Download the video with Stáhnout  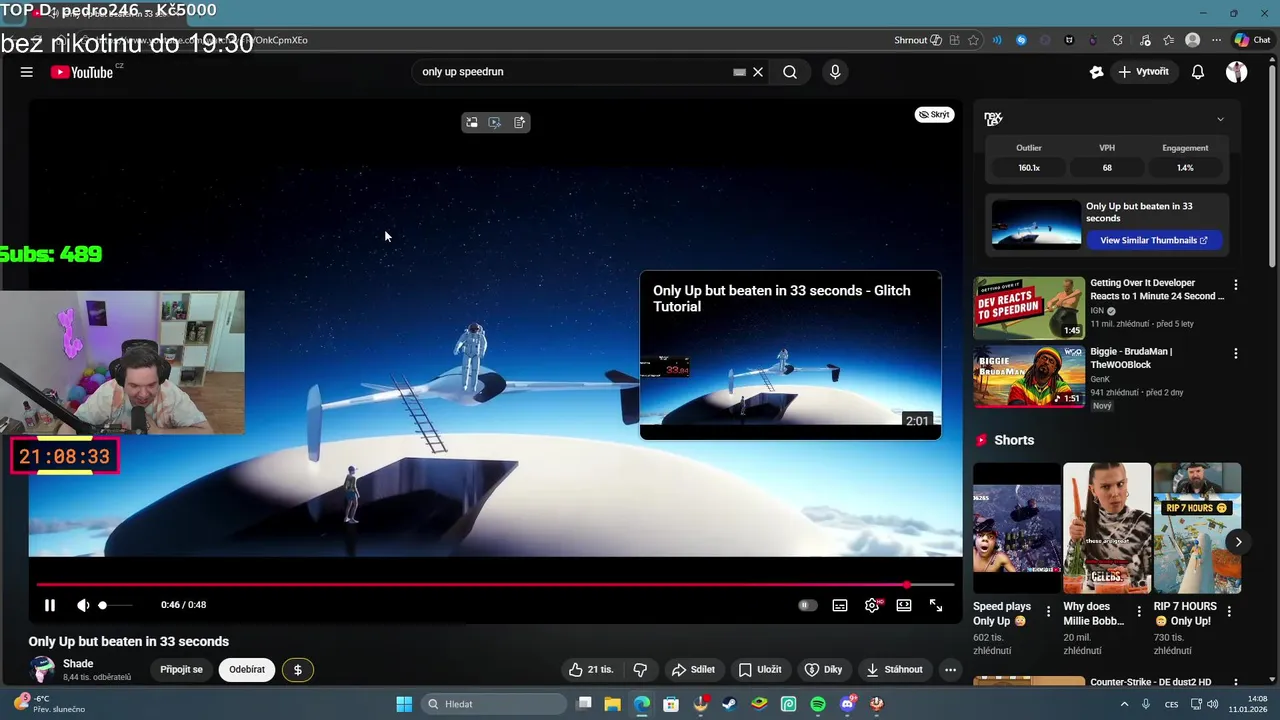coord(895,669)
